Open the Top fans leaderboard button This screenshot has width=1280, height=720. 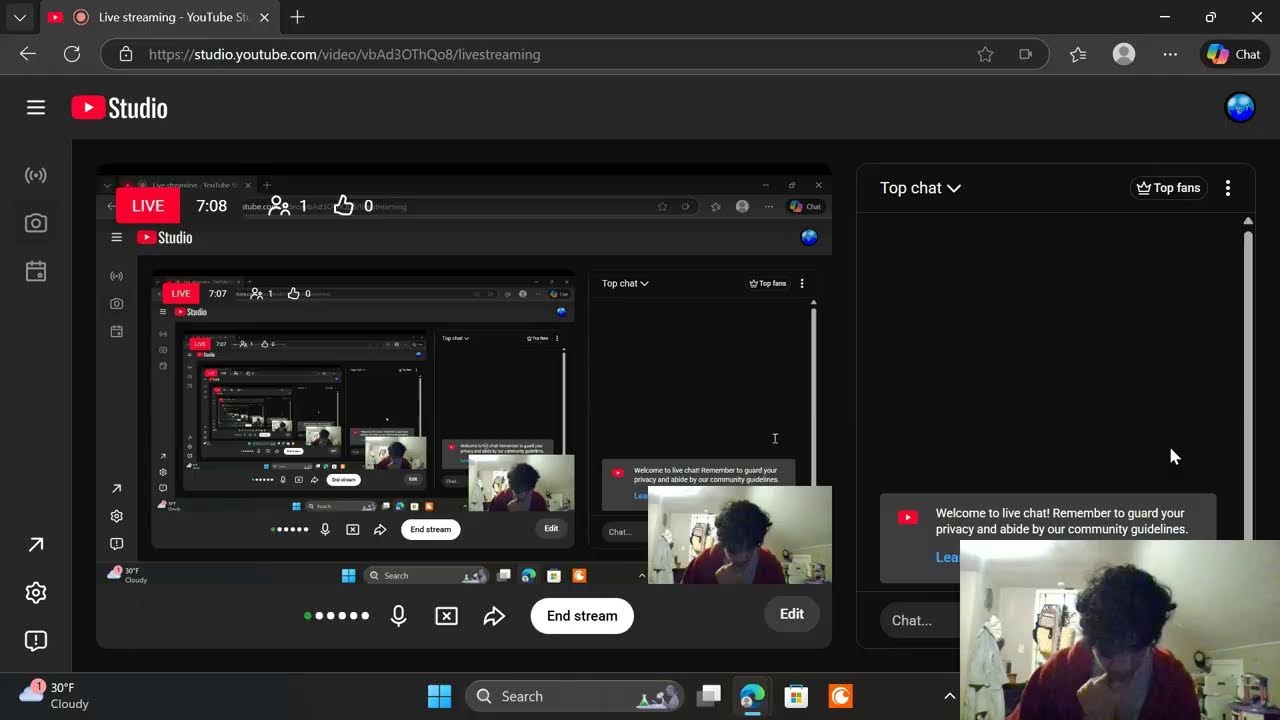(x=1168, y=188)
